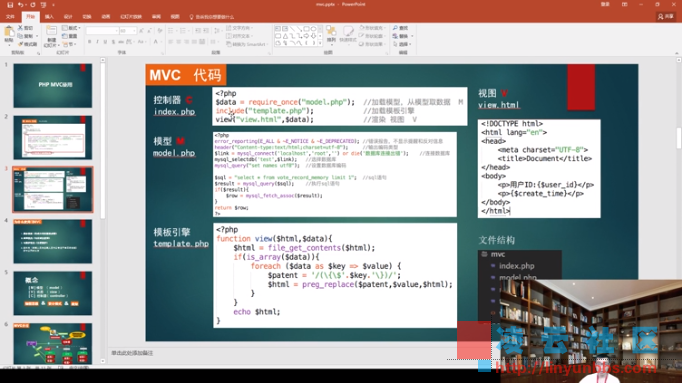682x383 pixels.
Task: Pick the down arrow shape in gallery
Action: (x=314, y=36)
